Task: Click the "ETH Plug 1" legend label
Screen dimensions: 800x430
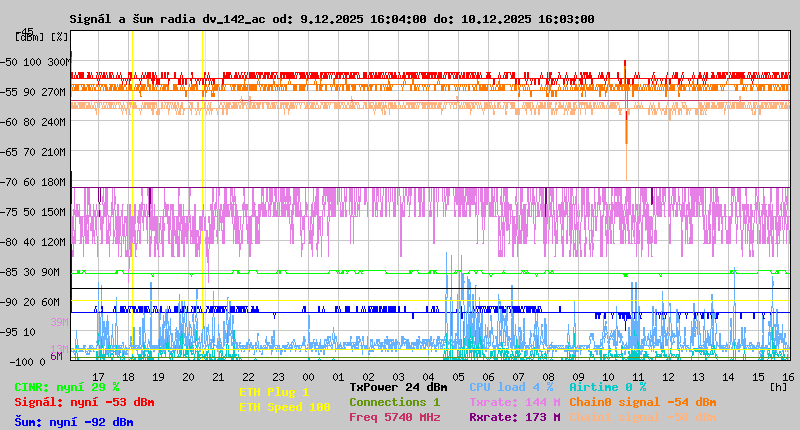Action: 274,392
